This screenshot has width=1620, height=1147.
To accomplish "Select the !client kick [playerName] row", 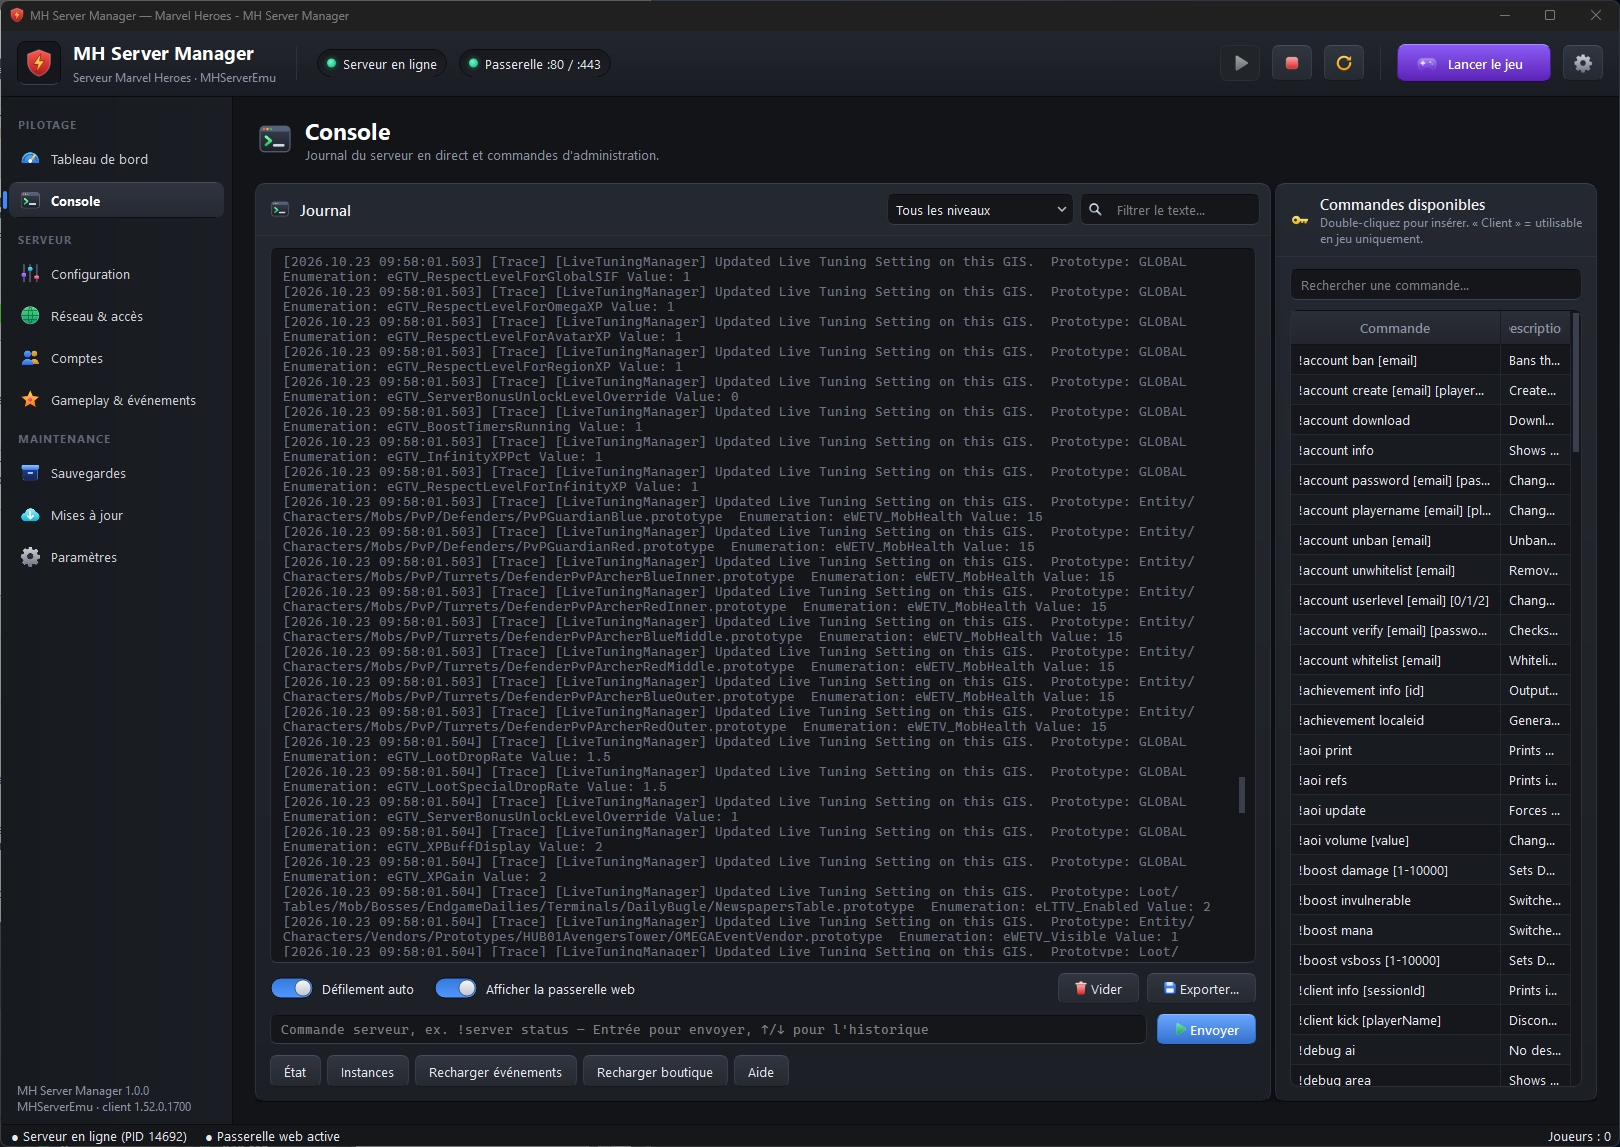I will point(1430,1020).
